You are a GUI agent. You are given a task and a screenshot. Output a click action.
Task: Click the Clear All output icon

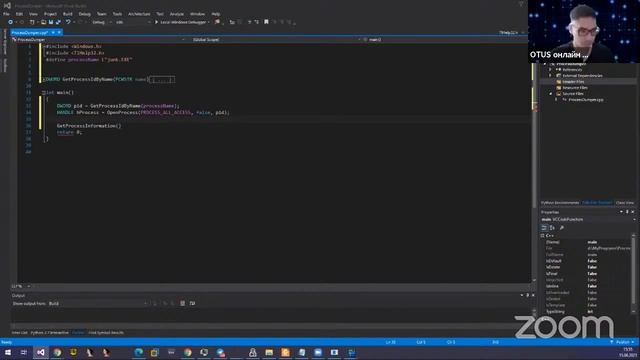182,304
